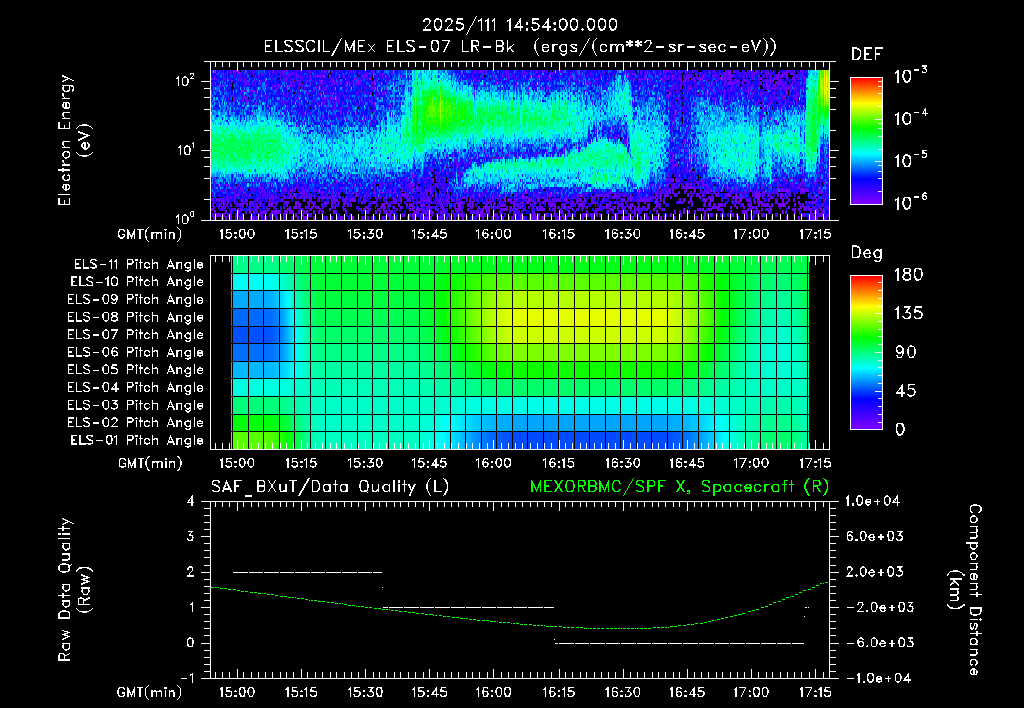
Task: Click the DEF label above the color bar
Action: [x=866, y=55]
